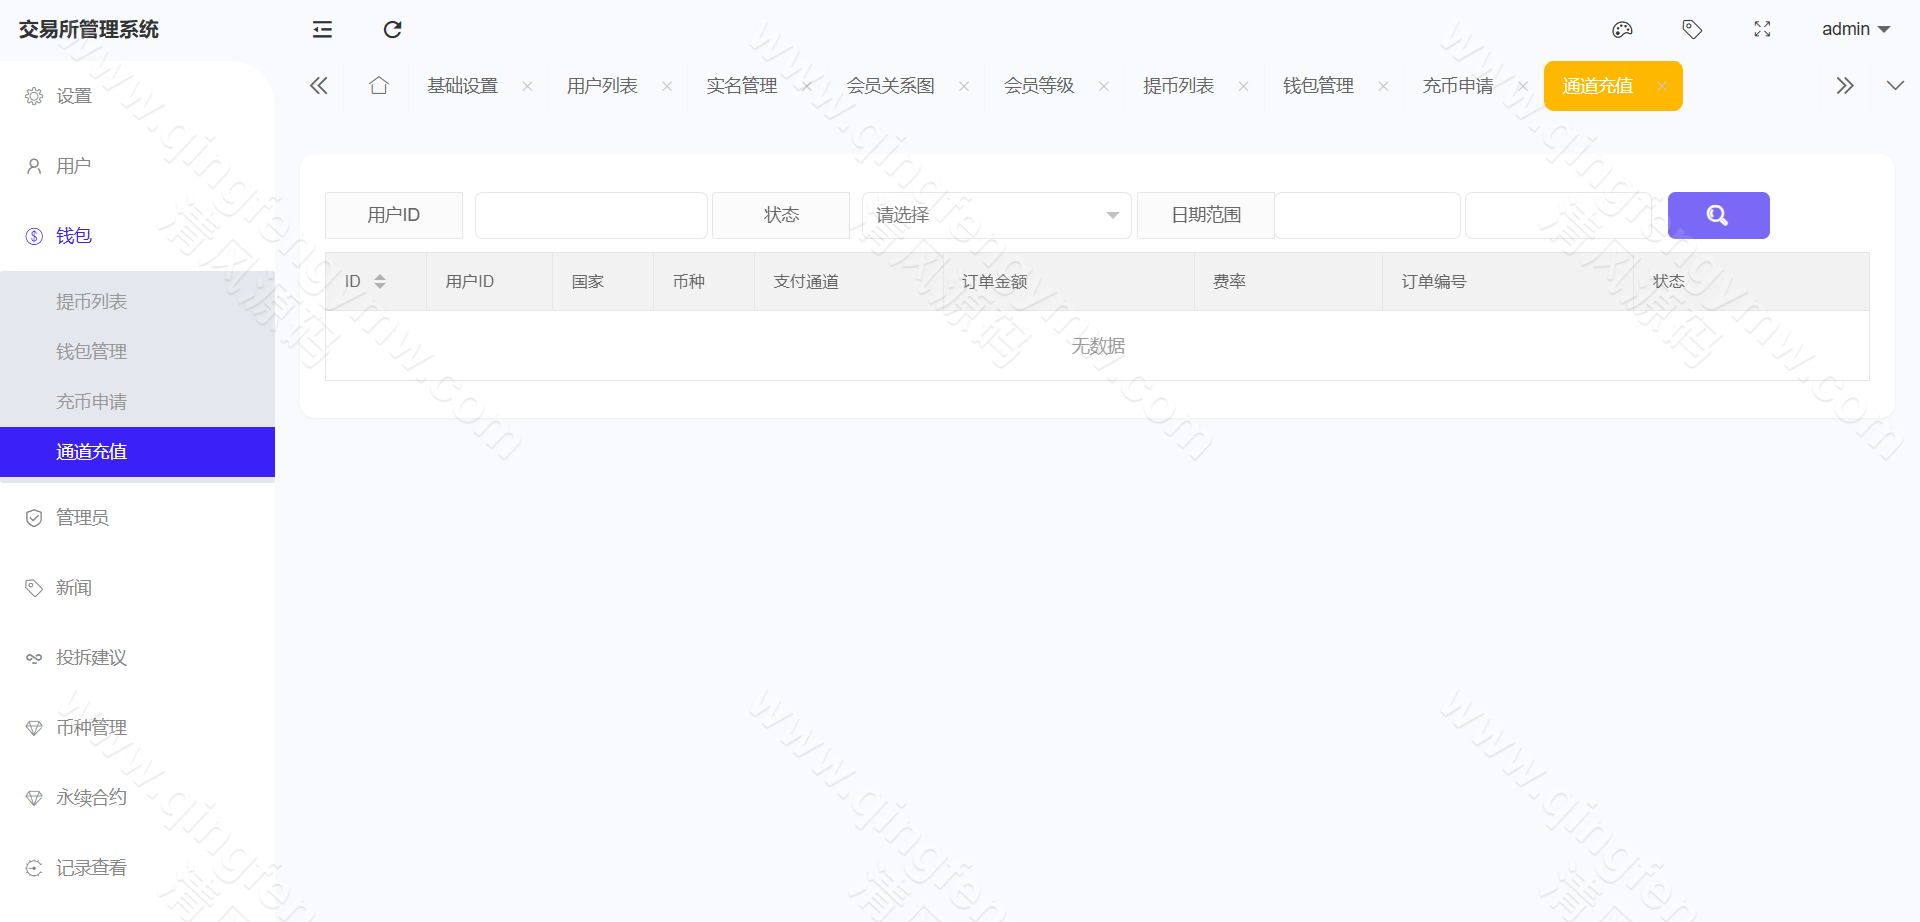Enter fullscreen with the expand icon
Image resolution: width=1920 pixels, height=922 pixels.
[x=1763, y=29]
